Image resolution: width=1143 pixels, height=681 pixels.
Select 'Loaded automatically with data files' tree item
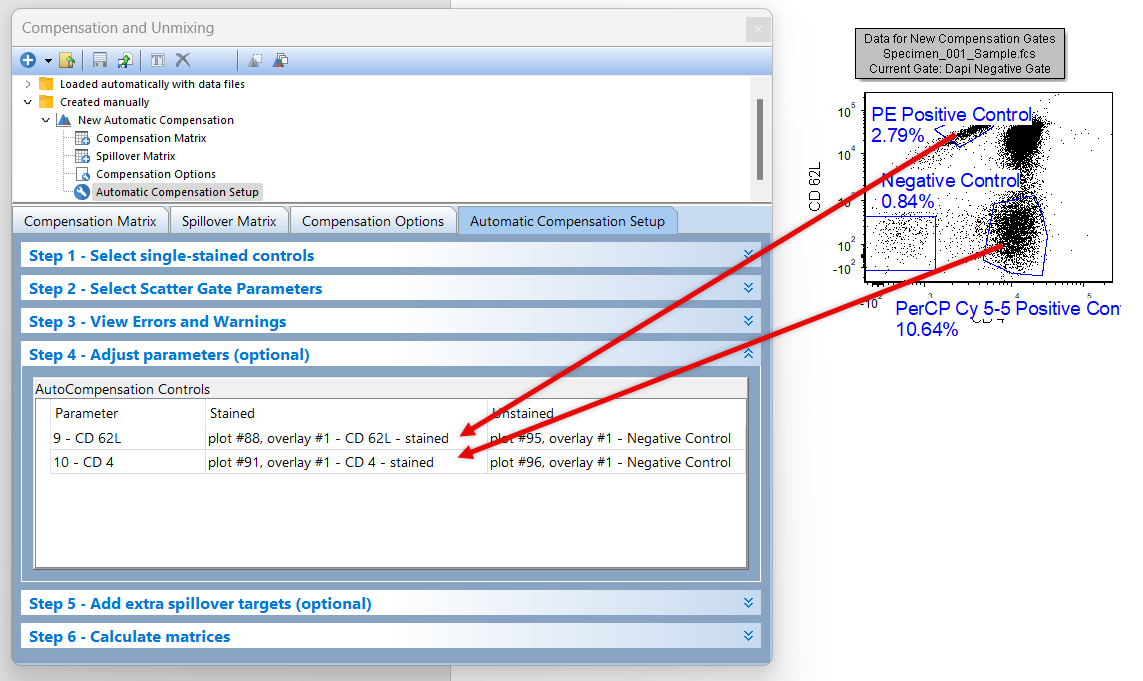pyautogui.click(x=152, y=85)
